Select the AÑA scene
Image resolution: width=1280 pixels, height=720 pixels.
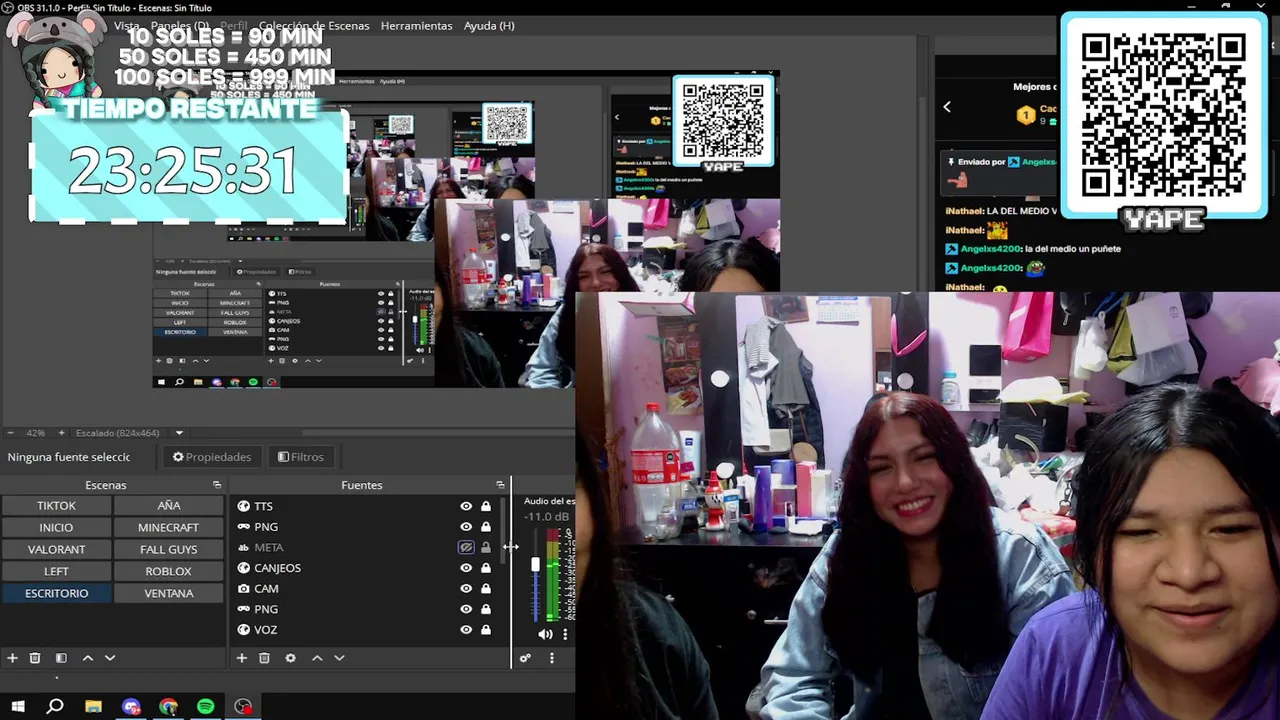[x=168, y=506]
